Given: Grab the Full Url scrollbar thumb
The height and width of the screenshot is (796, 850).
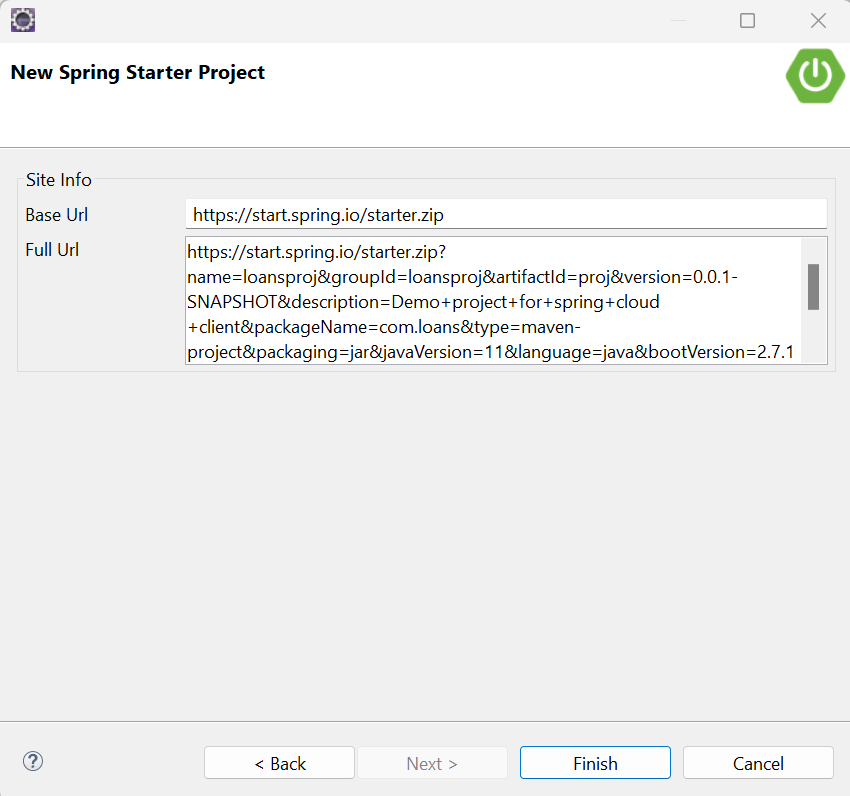Looking at the screenshot, I should point(813,287).
